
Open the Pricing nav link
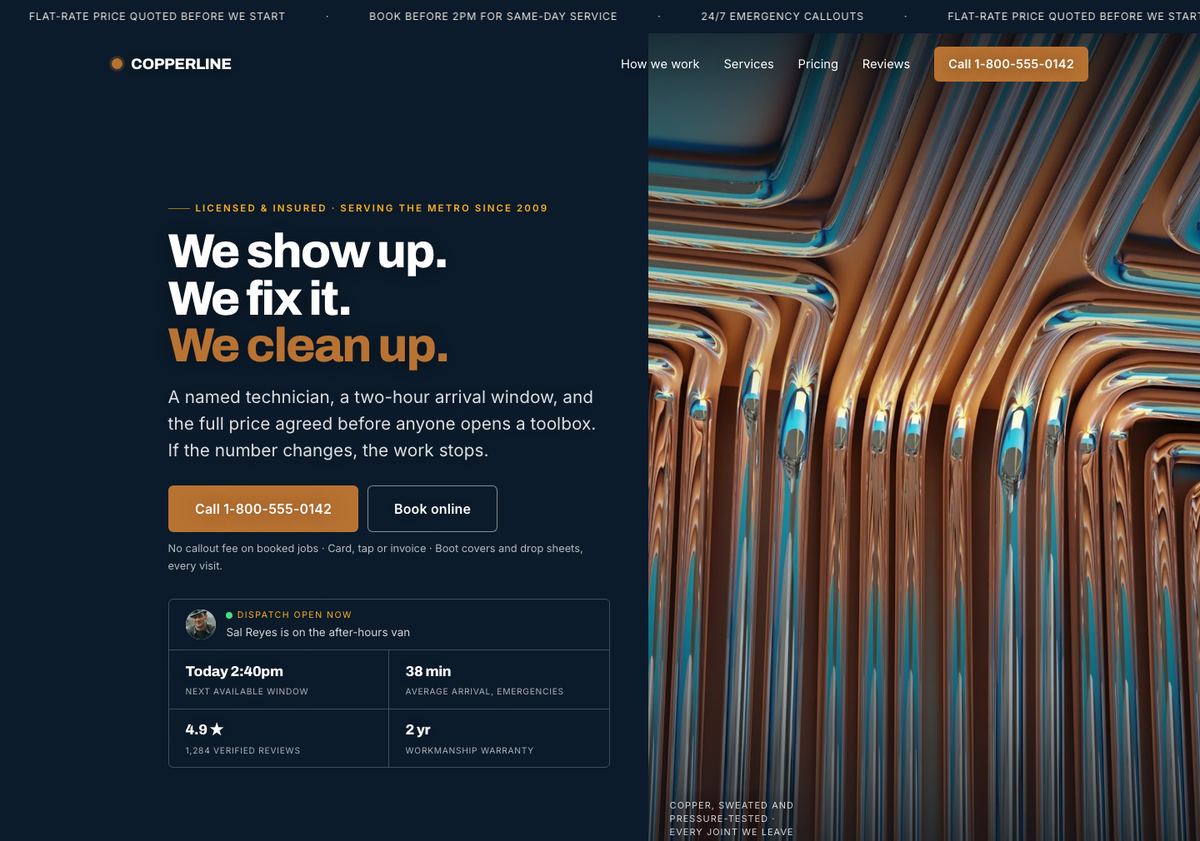click(818, 64)
